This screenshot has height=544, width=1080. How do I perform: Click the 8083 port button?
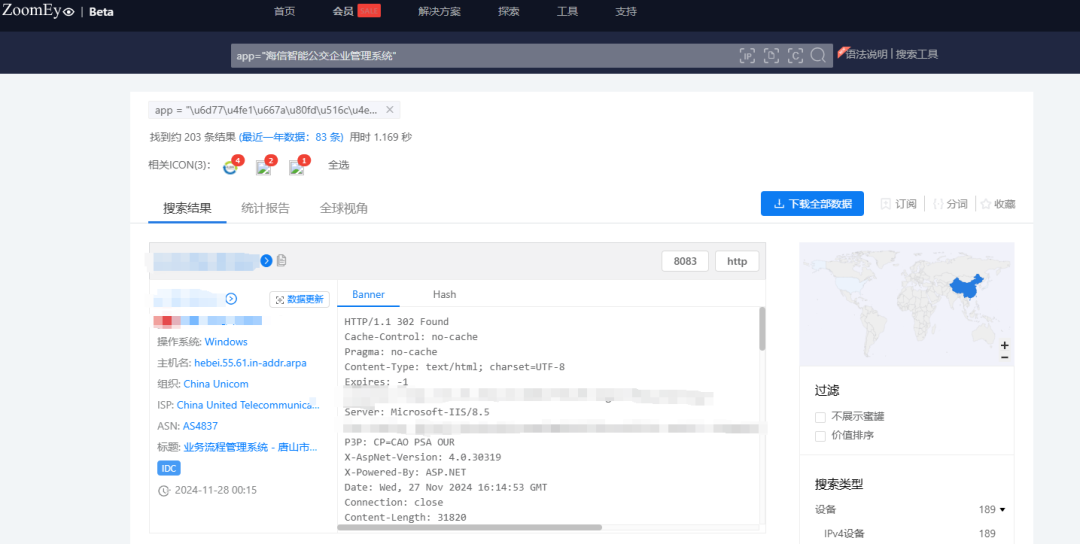tap(685, 262)
